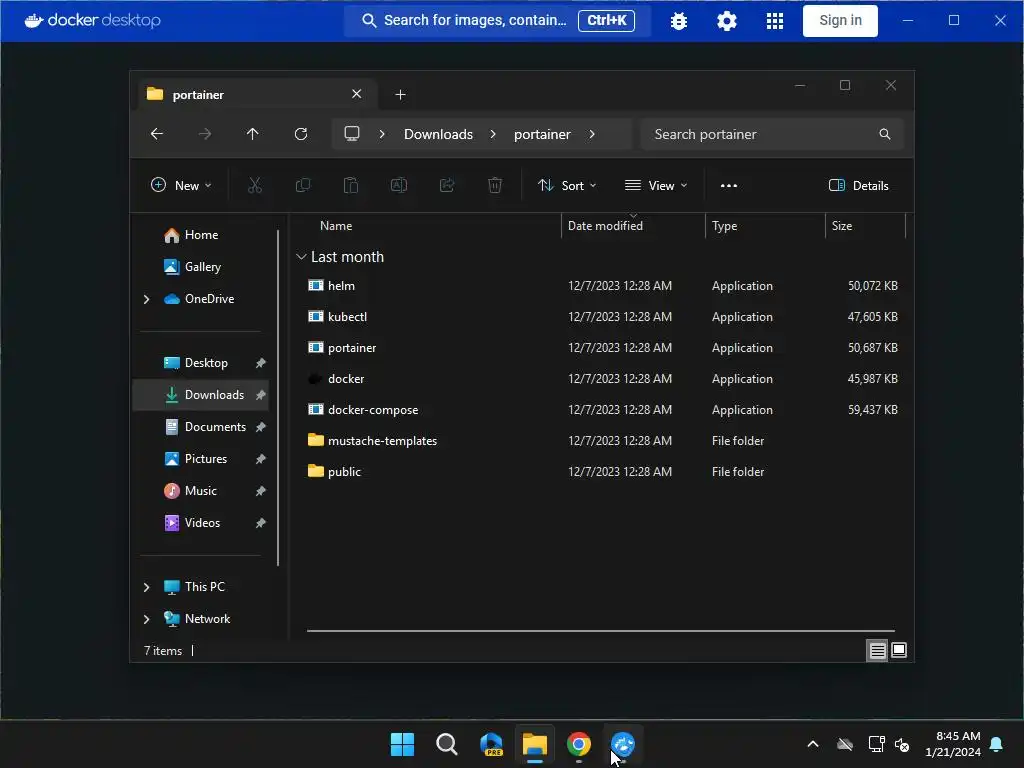Open Documents in quick access
This screenshot has width=1024, height=768.
[200, 426]
